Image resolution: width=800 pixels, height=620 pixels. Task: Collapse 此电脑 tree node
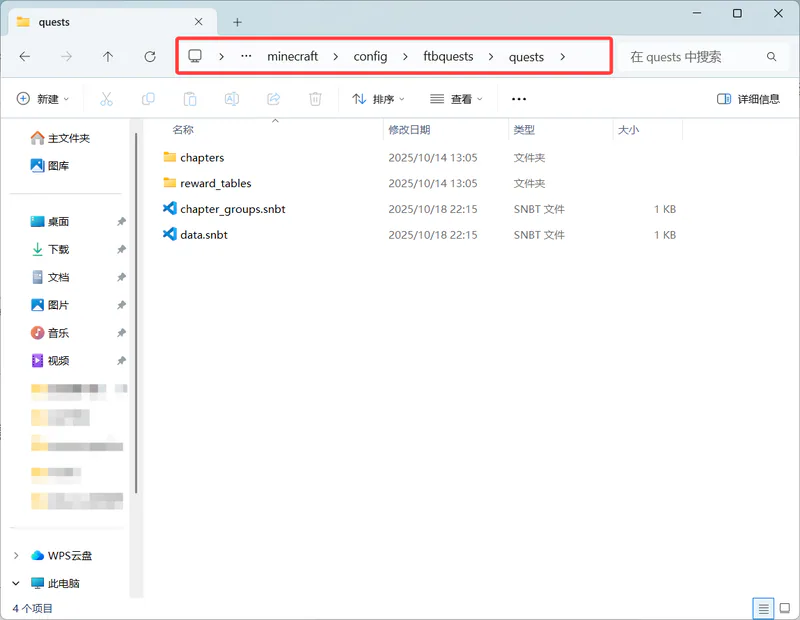(16, 583)
